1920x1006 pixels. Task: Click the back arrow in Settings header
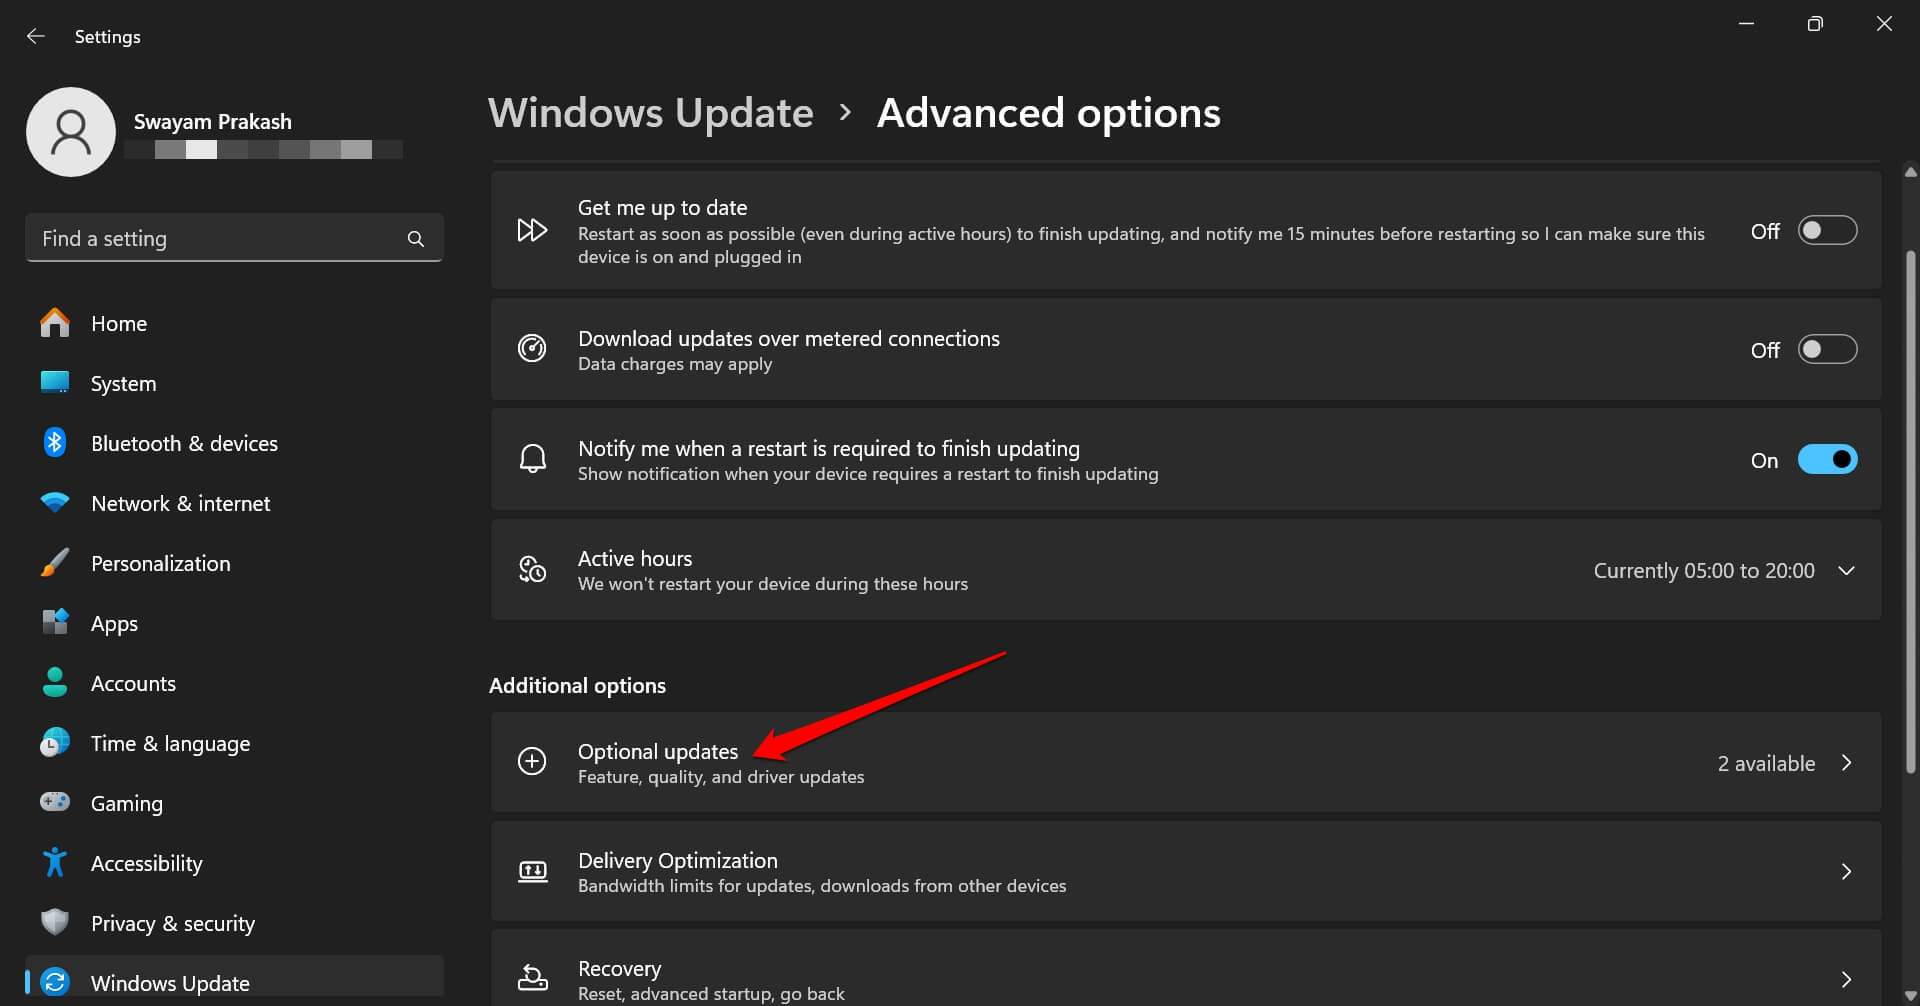pyautogui.click(x=36, y=36)
